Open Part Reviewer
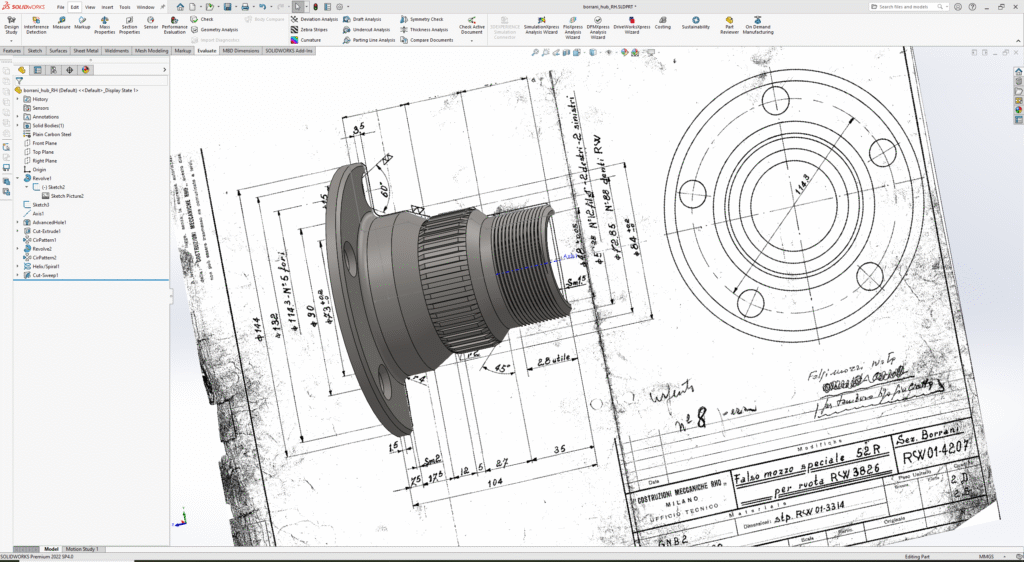The image size is (1024, 562). click(729, 25)
